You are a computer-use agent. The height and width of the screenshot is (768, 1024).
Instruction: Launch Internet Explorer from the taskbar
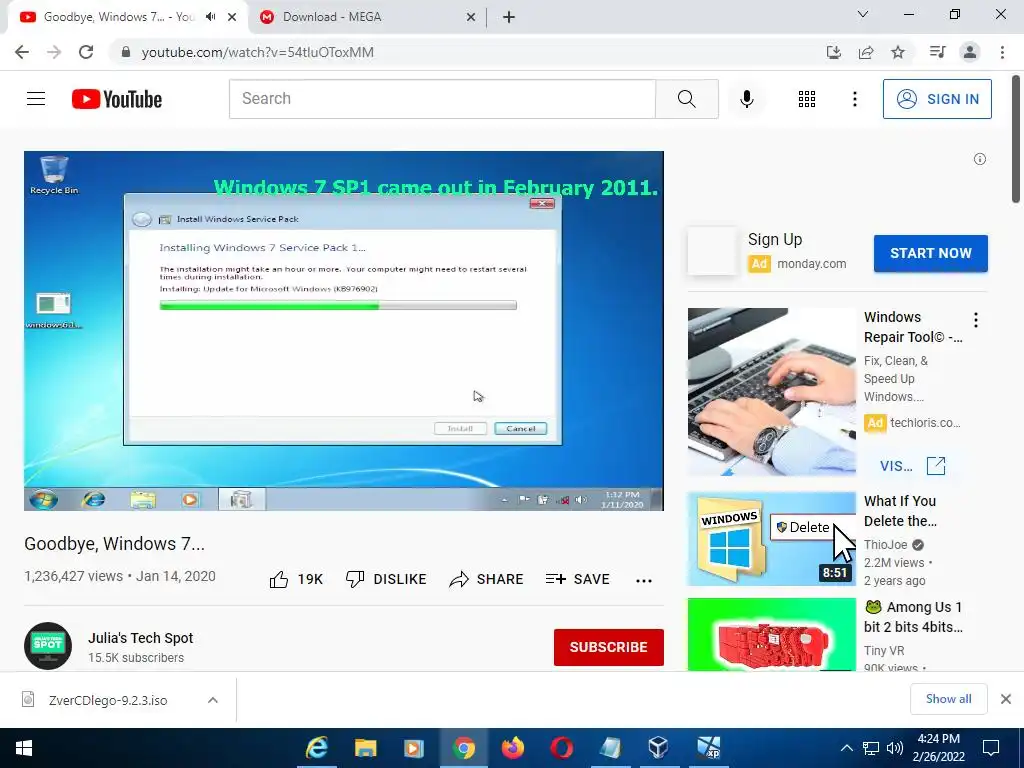click(x=317, y=748)
